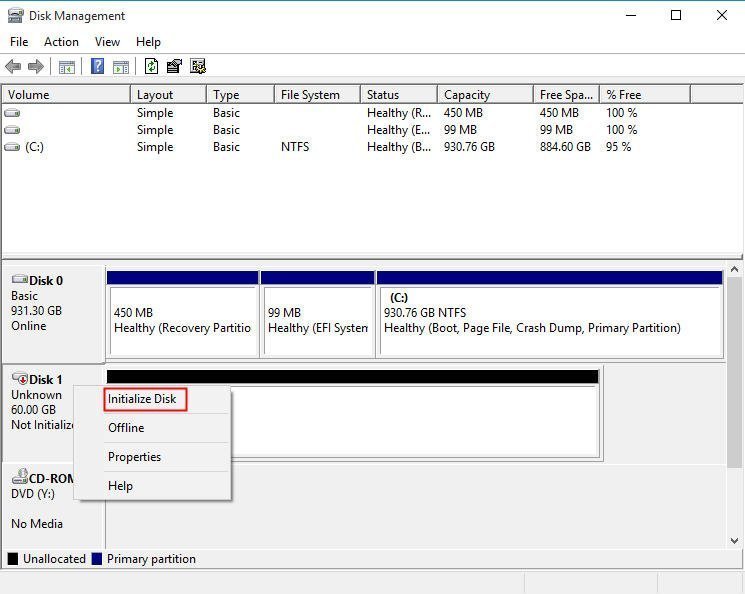Minimize the Disk Management window
The width and height of the screenshot is (745, 594).
point(631,15)
